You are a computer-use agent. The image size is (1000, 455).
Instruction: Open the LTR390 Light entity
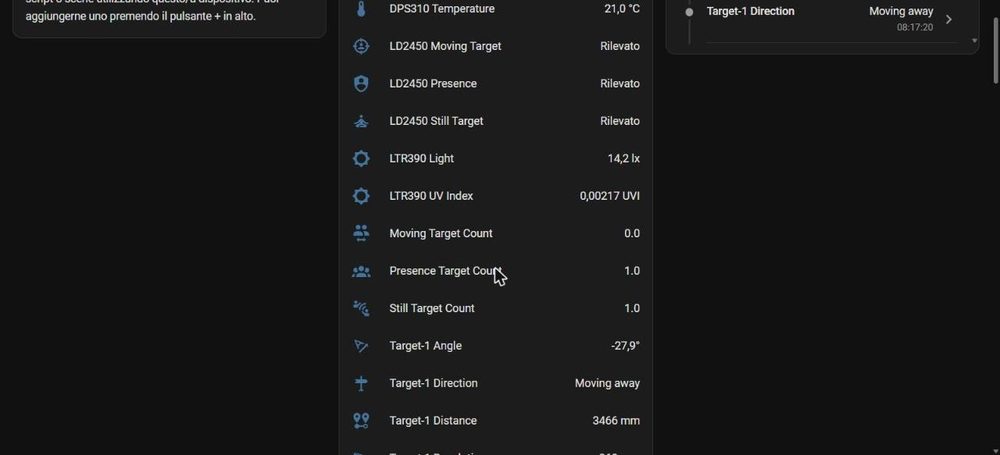pyautogui.click(x=496, y=158)
